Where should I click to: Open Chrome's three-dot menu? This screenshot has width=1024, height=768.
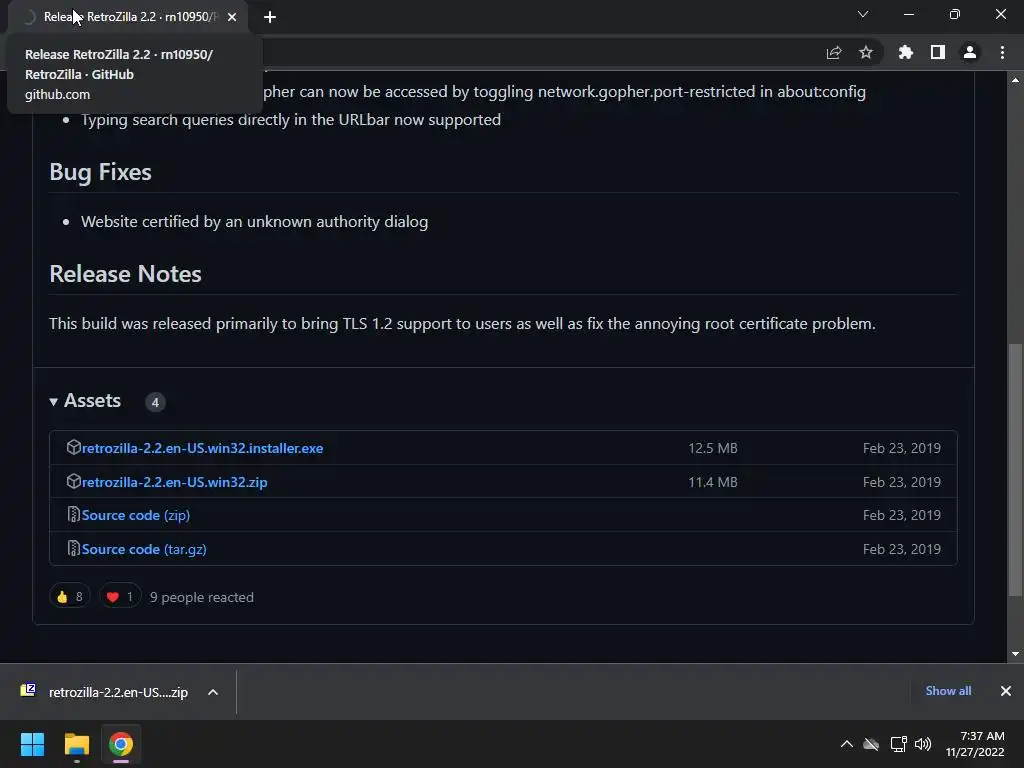pyautogui.click(x=1002, y=53)
